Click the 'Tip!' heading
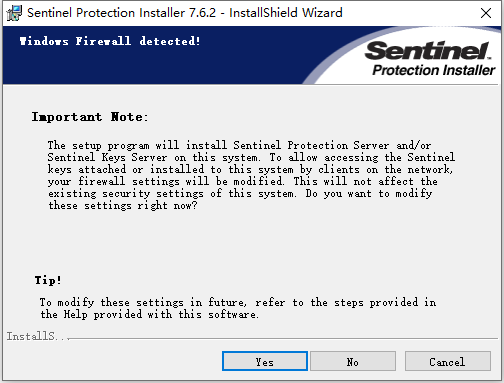The width and height of the screenshot is (504, 383). point(48,280)
